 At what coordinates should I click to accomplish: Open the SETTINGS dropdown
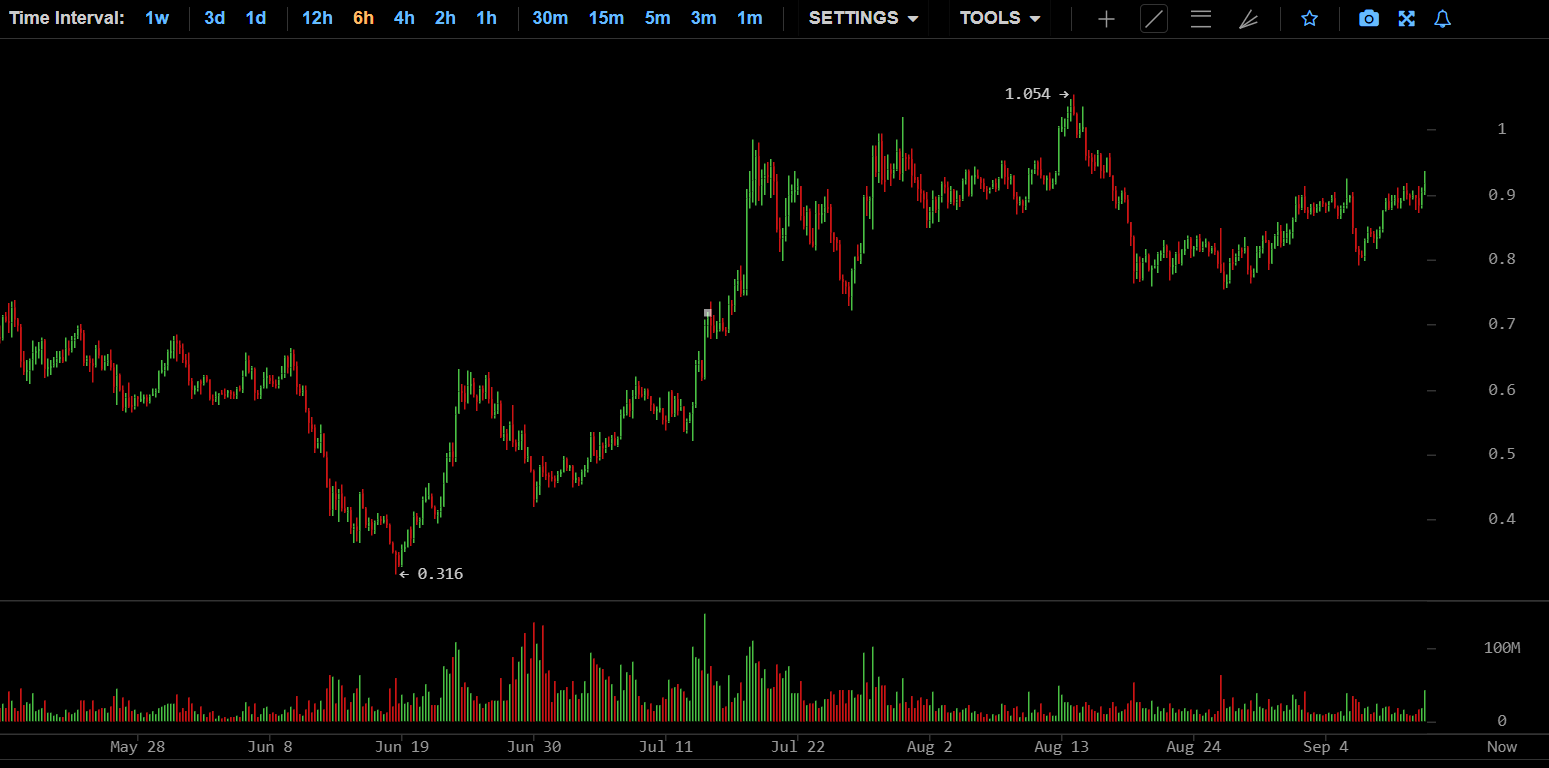pos(863,18)
